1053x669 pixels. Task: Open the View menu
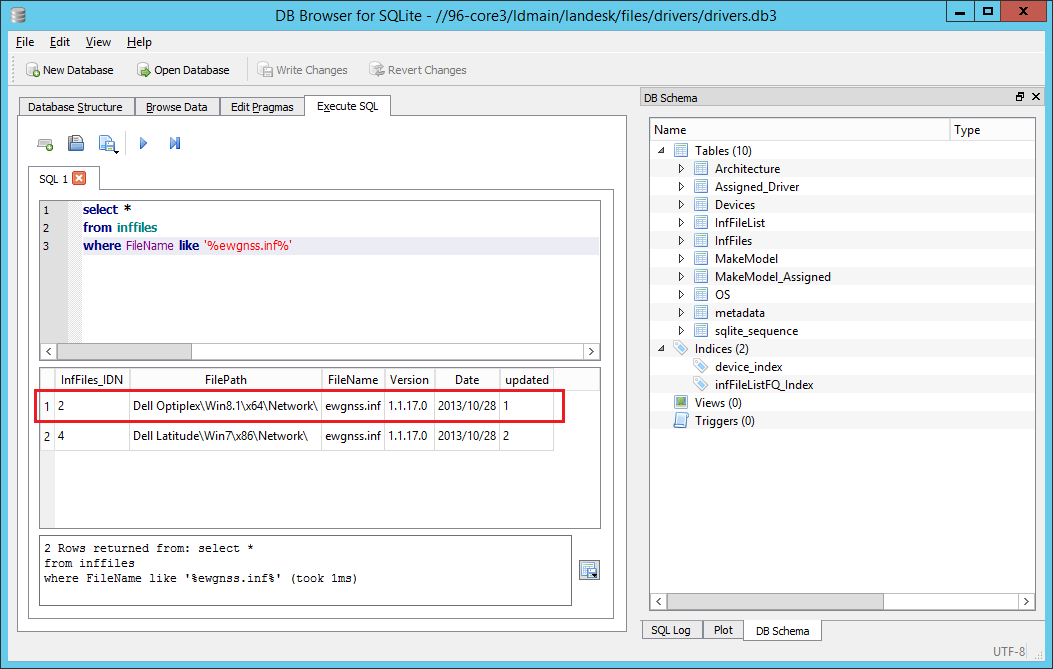[97, 42]
